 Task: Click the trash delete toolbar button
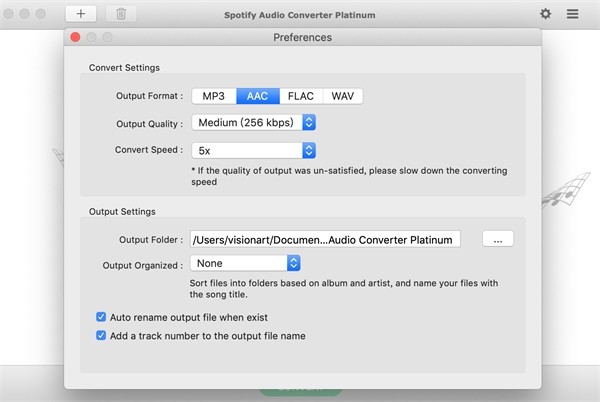point(121,14)
